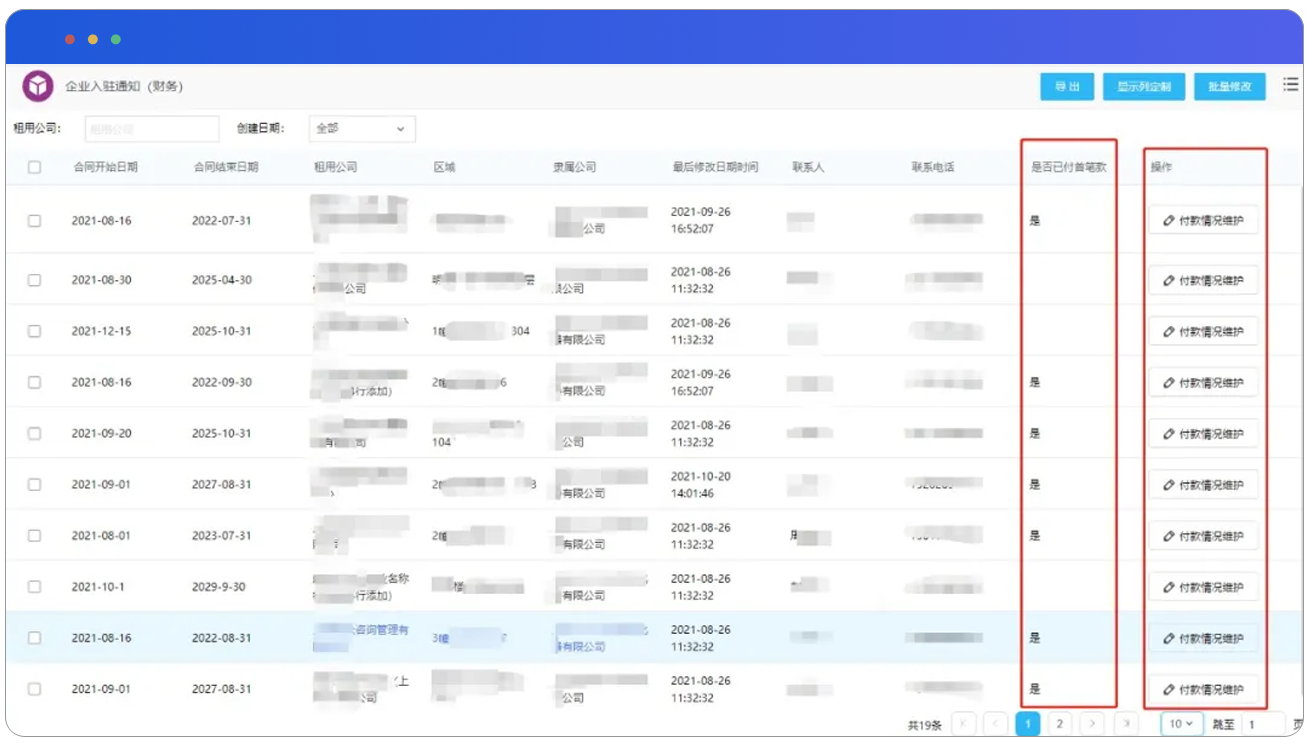Go to the previous page arrow

(995, 723)
